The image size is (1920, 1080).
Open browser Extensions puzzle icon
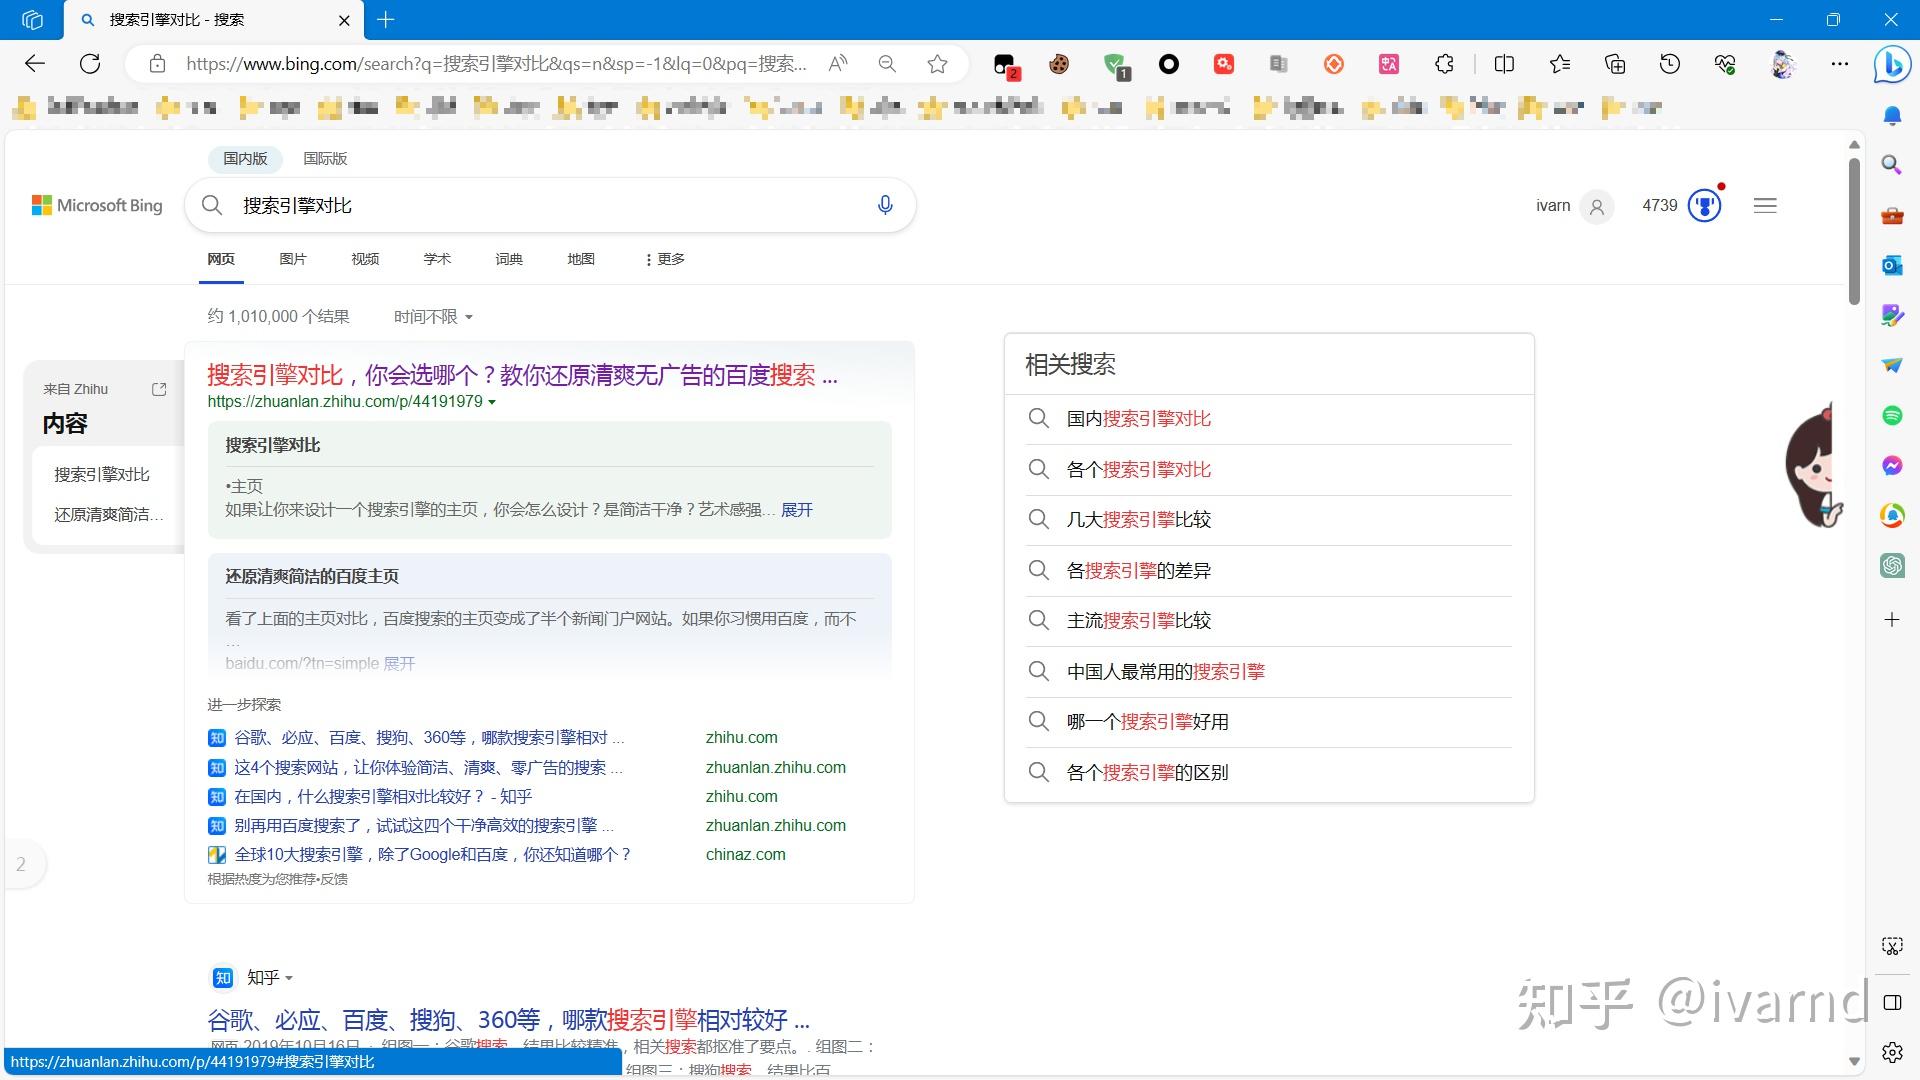click(x=1444, y=64)
